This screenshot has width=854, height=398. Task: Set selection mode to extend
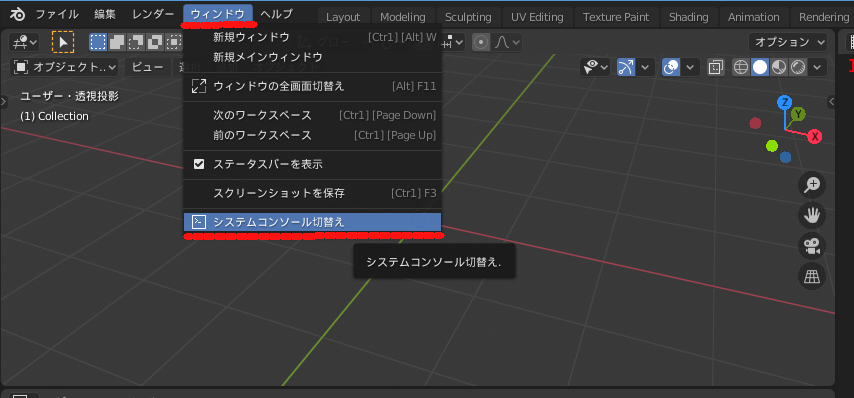pos(117,42)
